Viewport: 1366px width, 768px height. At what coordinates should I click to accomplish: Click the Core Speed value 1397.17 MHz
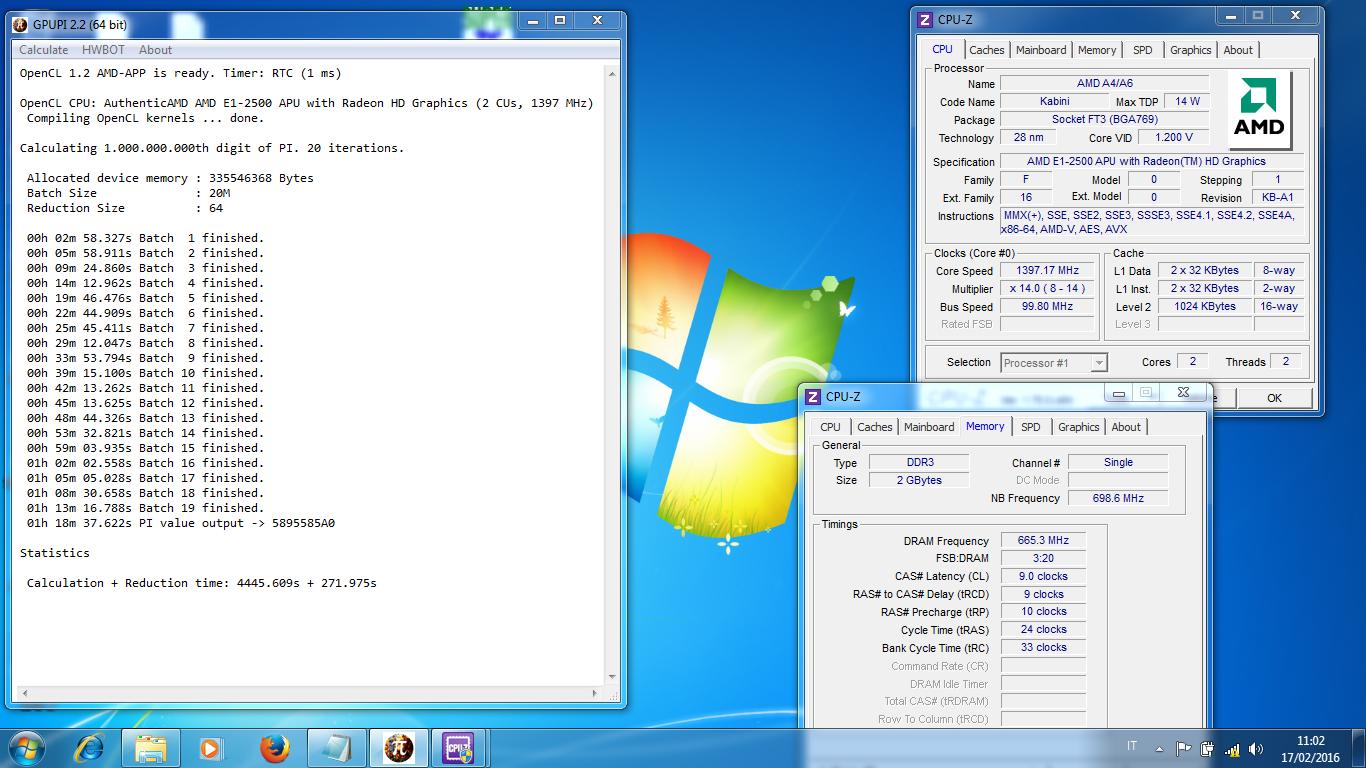point(1047,271)
